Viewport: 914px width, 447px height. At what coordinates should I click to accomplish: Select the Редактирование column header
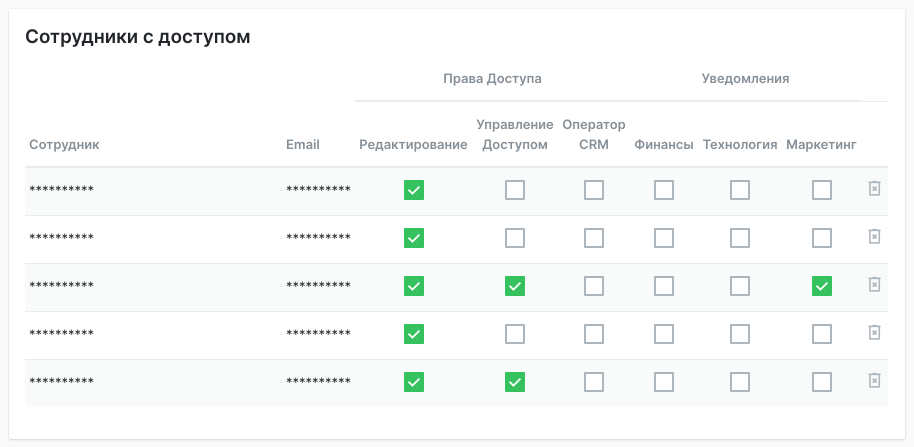click(x=413, y=145)
